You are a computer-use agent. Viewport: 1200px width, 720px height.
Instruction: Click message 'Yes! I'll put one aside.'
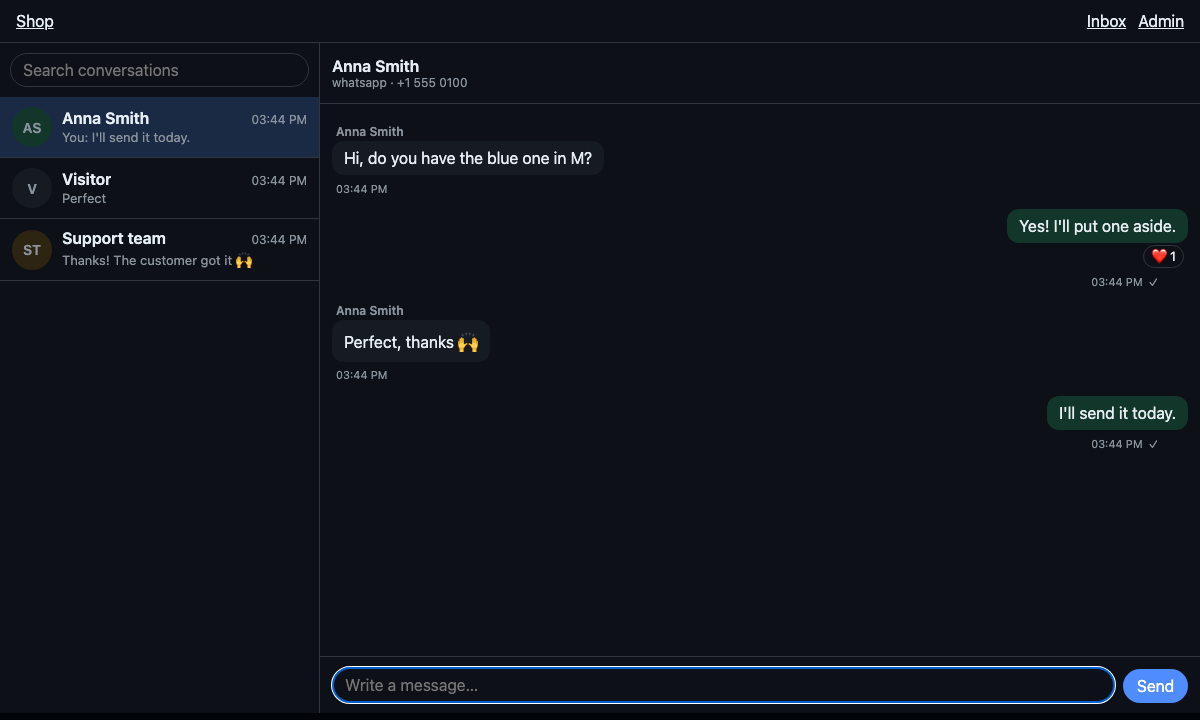1097,226
